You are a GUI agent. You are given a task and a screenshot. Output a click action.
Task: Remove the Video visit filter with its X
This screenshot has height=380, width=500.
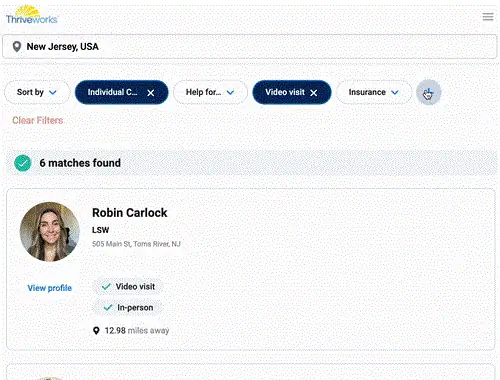314,93
